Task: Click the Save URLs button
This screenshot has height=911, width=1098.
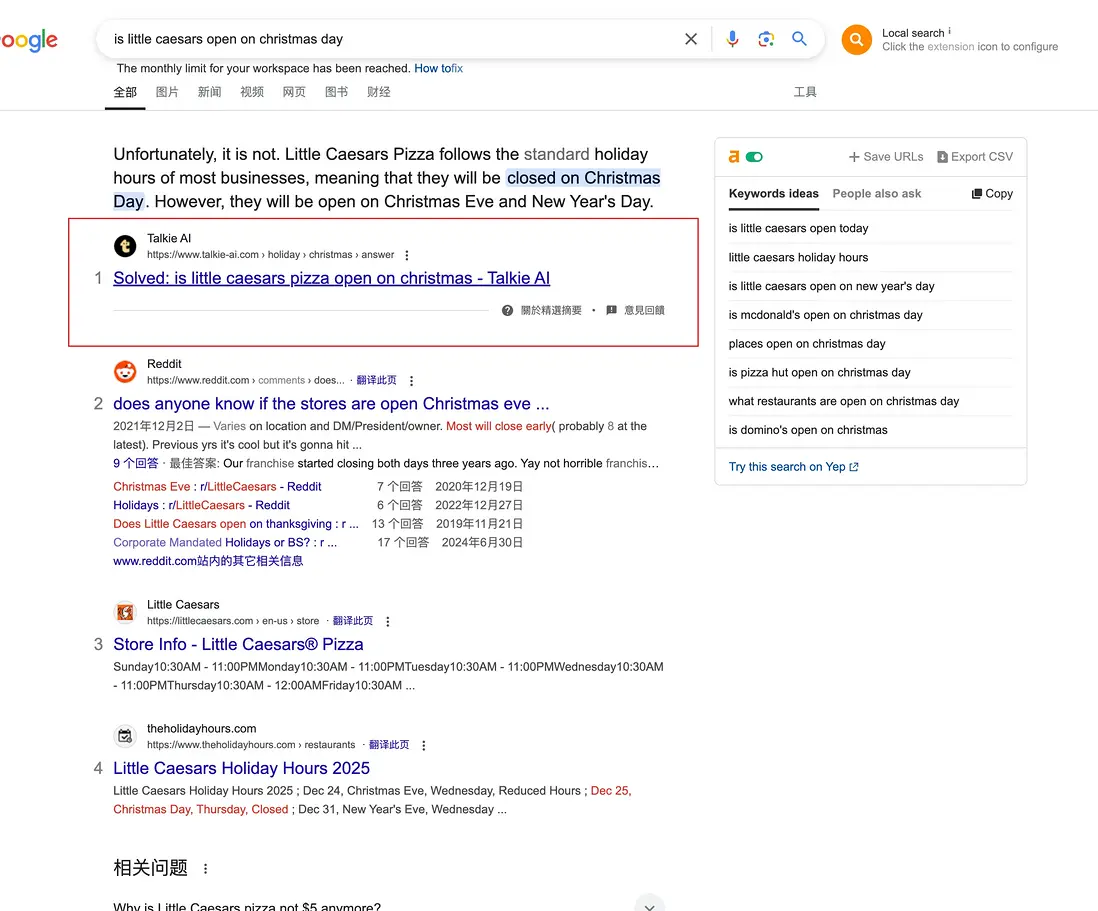Action: (885, 157)
